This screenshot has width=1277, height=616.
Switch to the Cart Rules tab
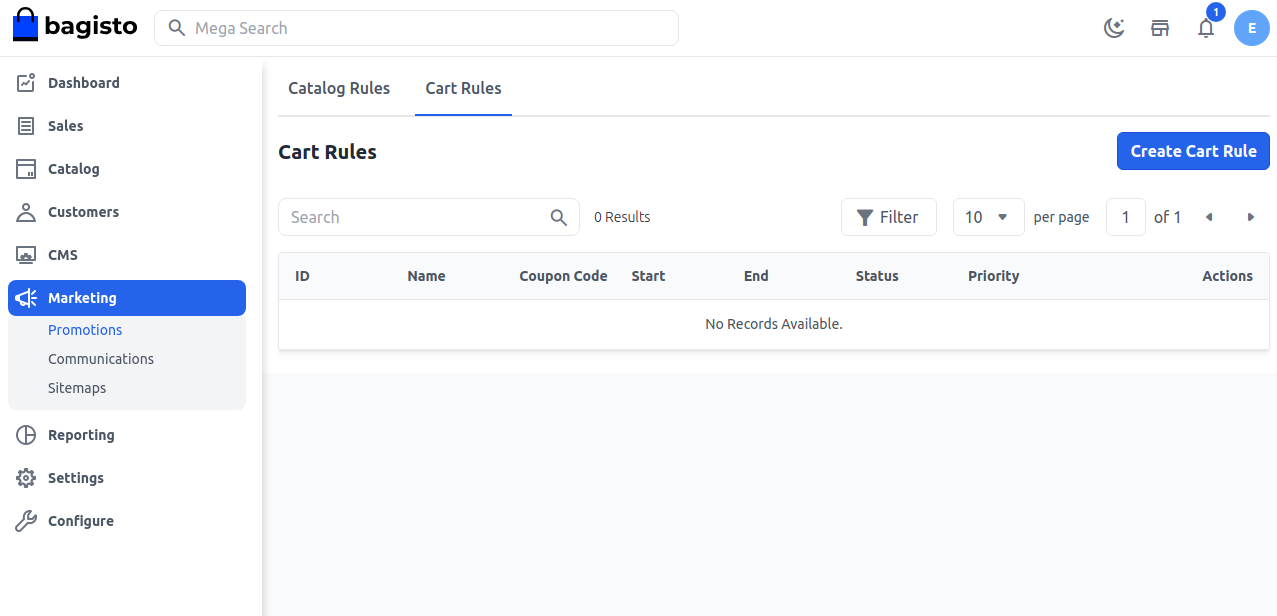pos(463,88)
